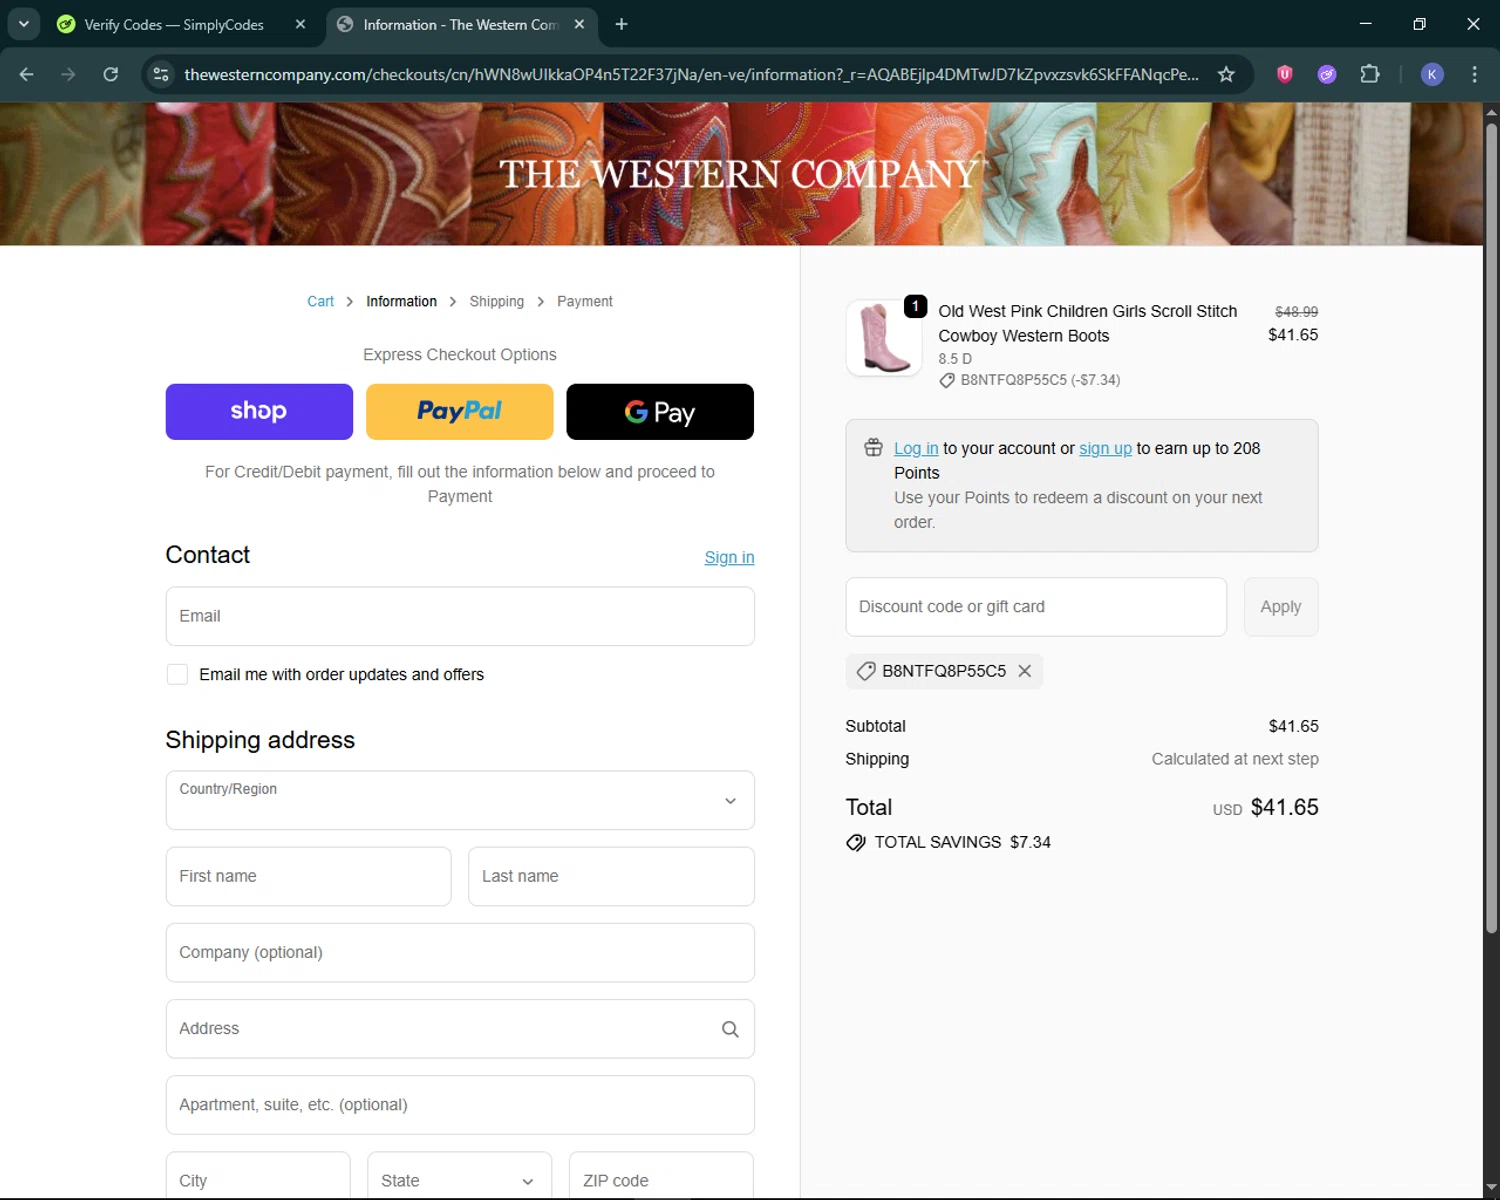Click the applied code tag icon in chip
Screen dimensions: 1500x1200
pyautogui.click(x=866, y=671)
